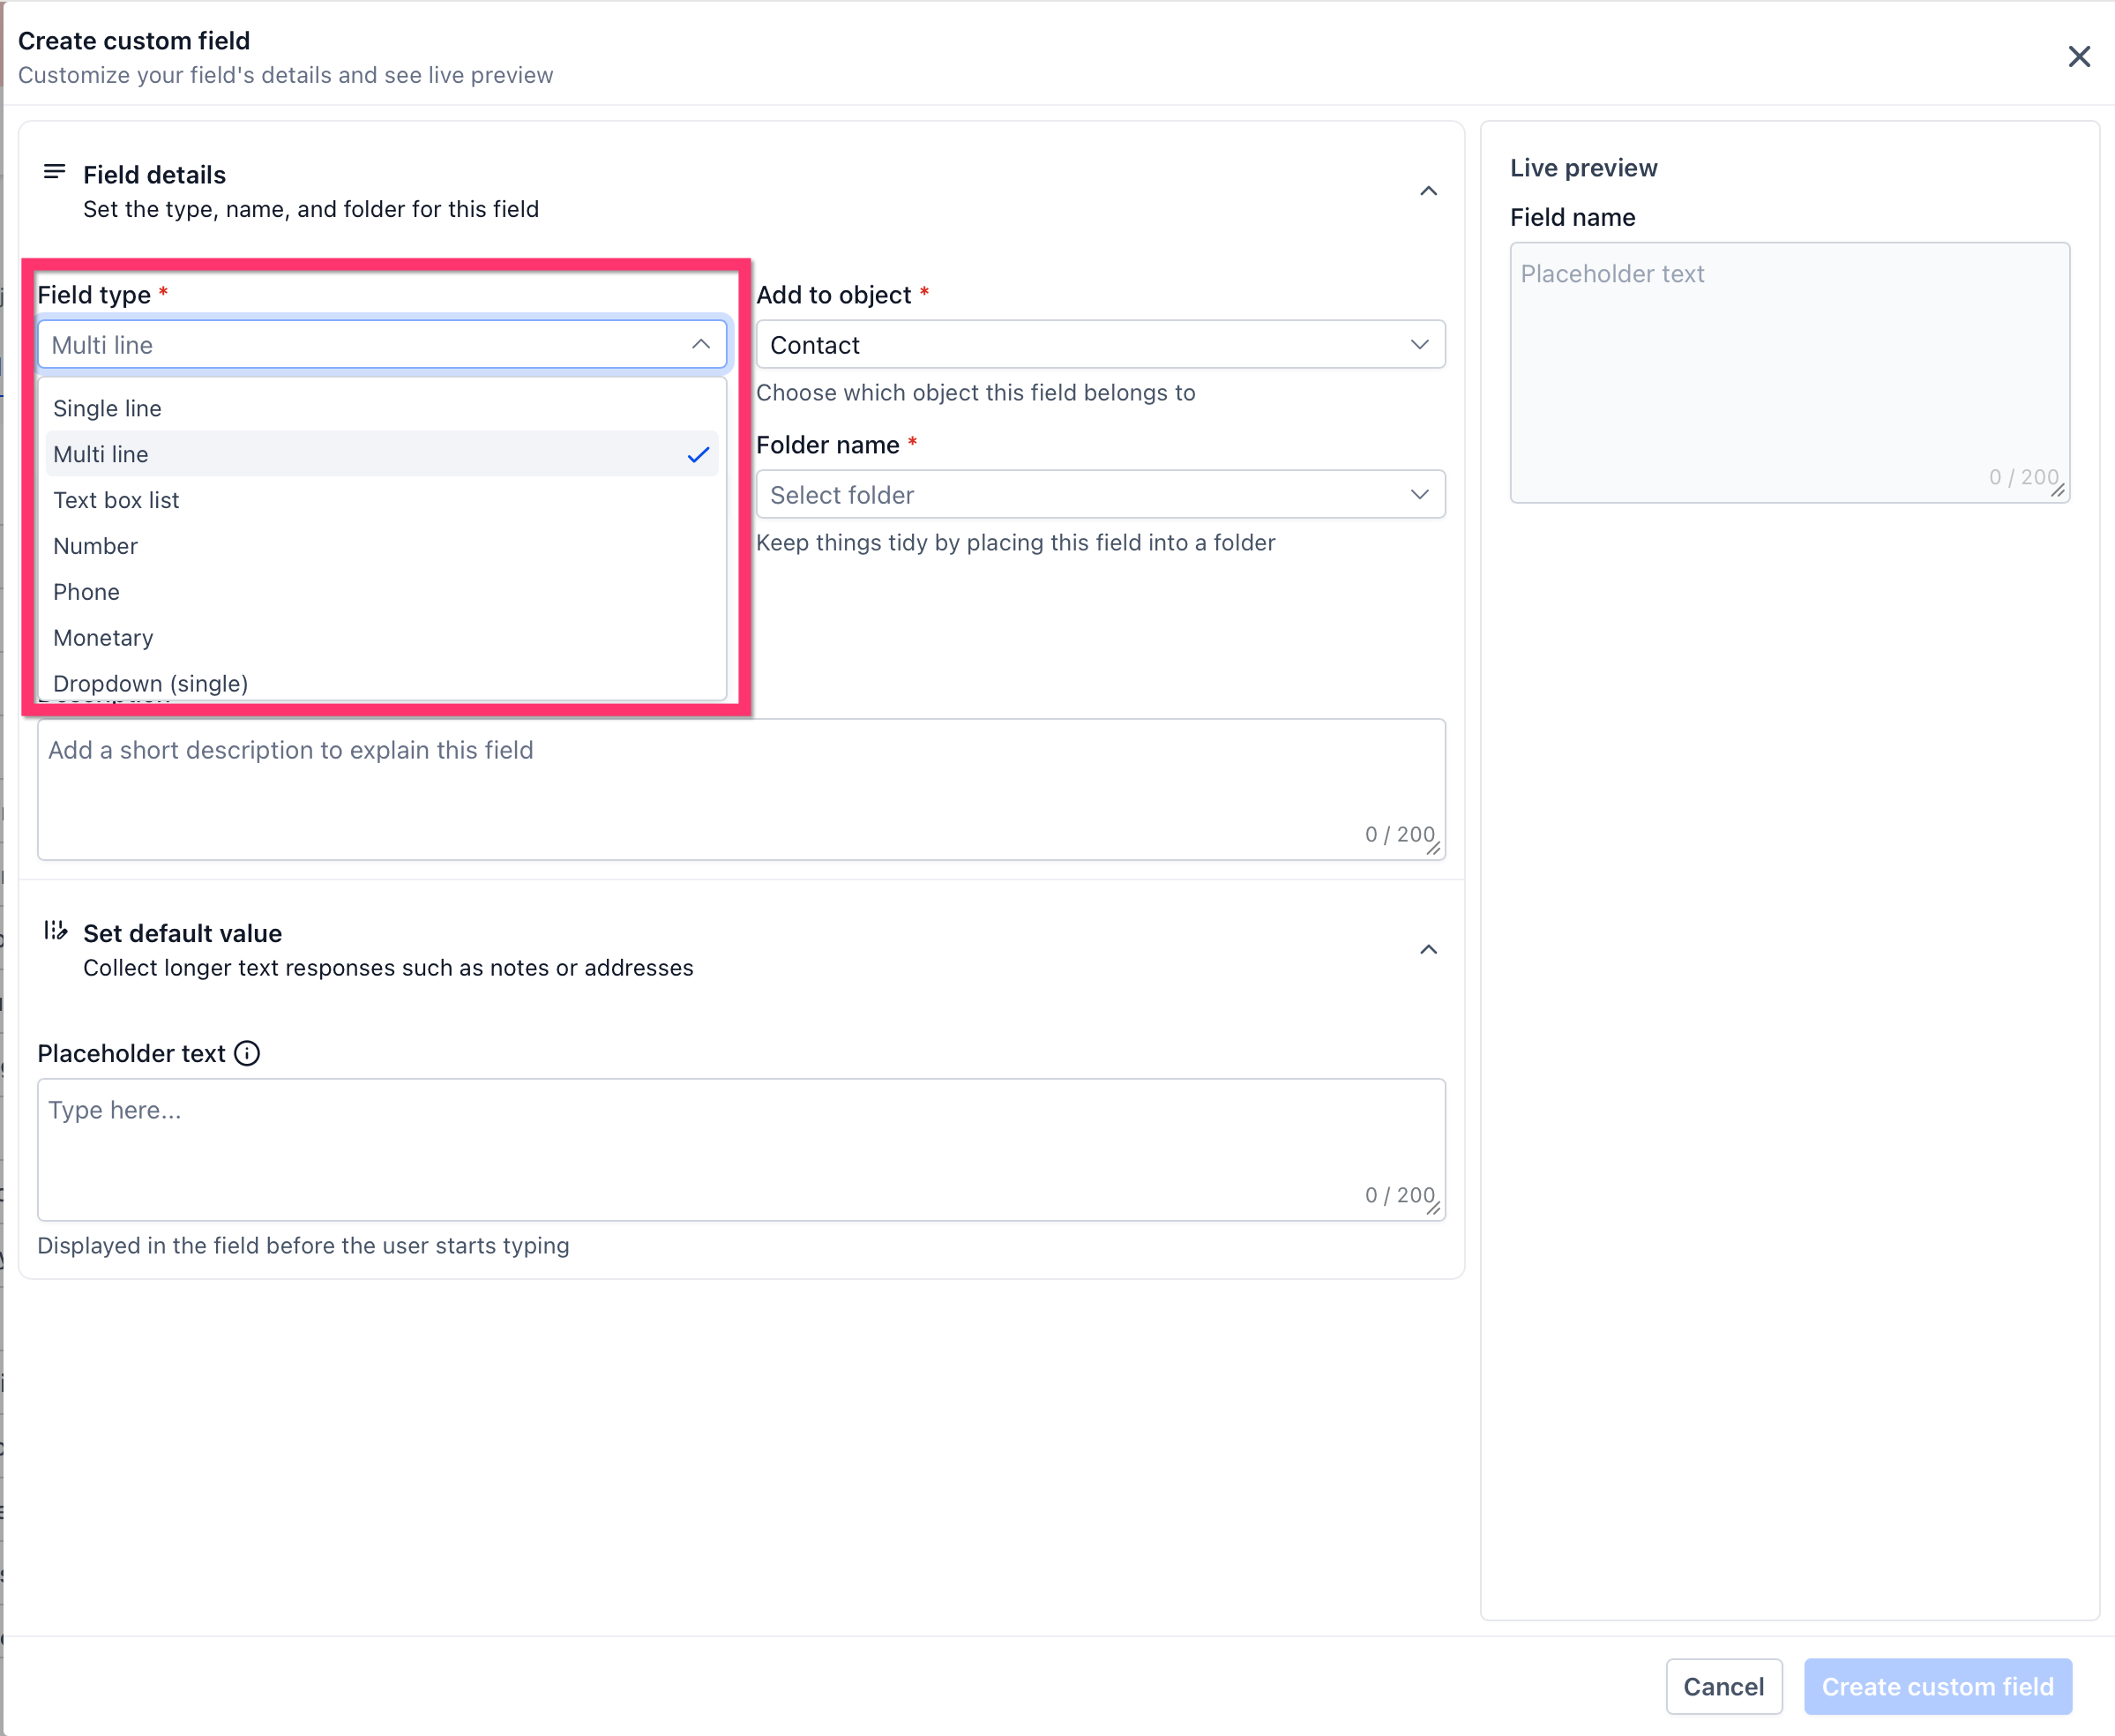Click the blue checkmark beside Multi line
This screenshot has width=2115, height=1736.
(698, 455)
